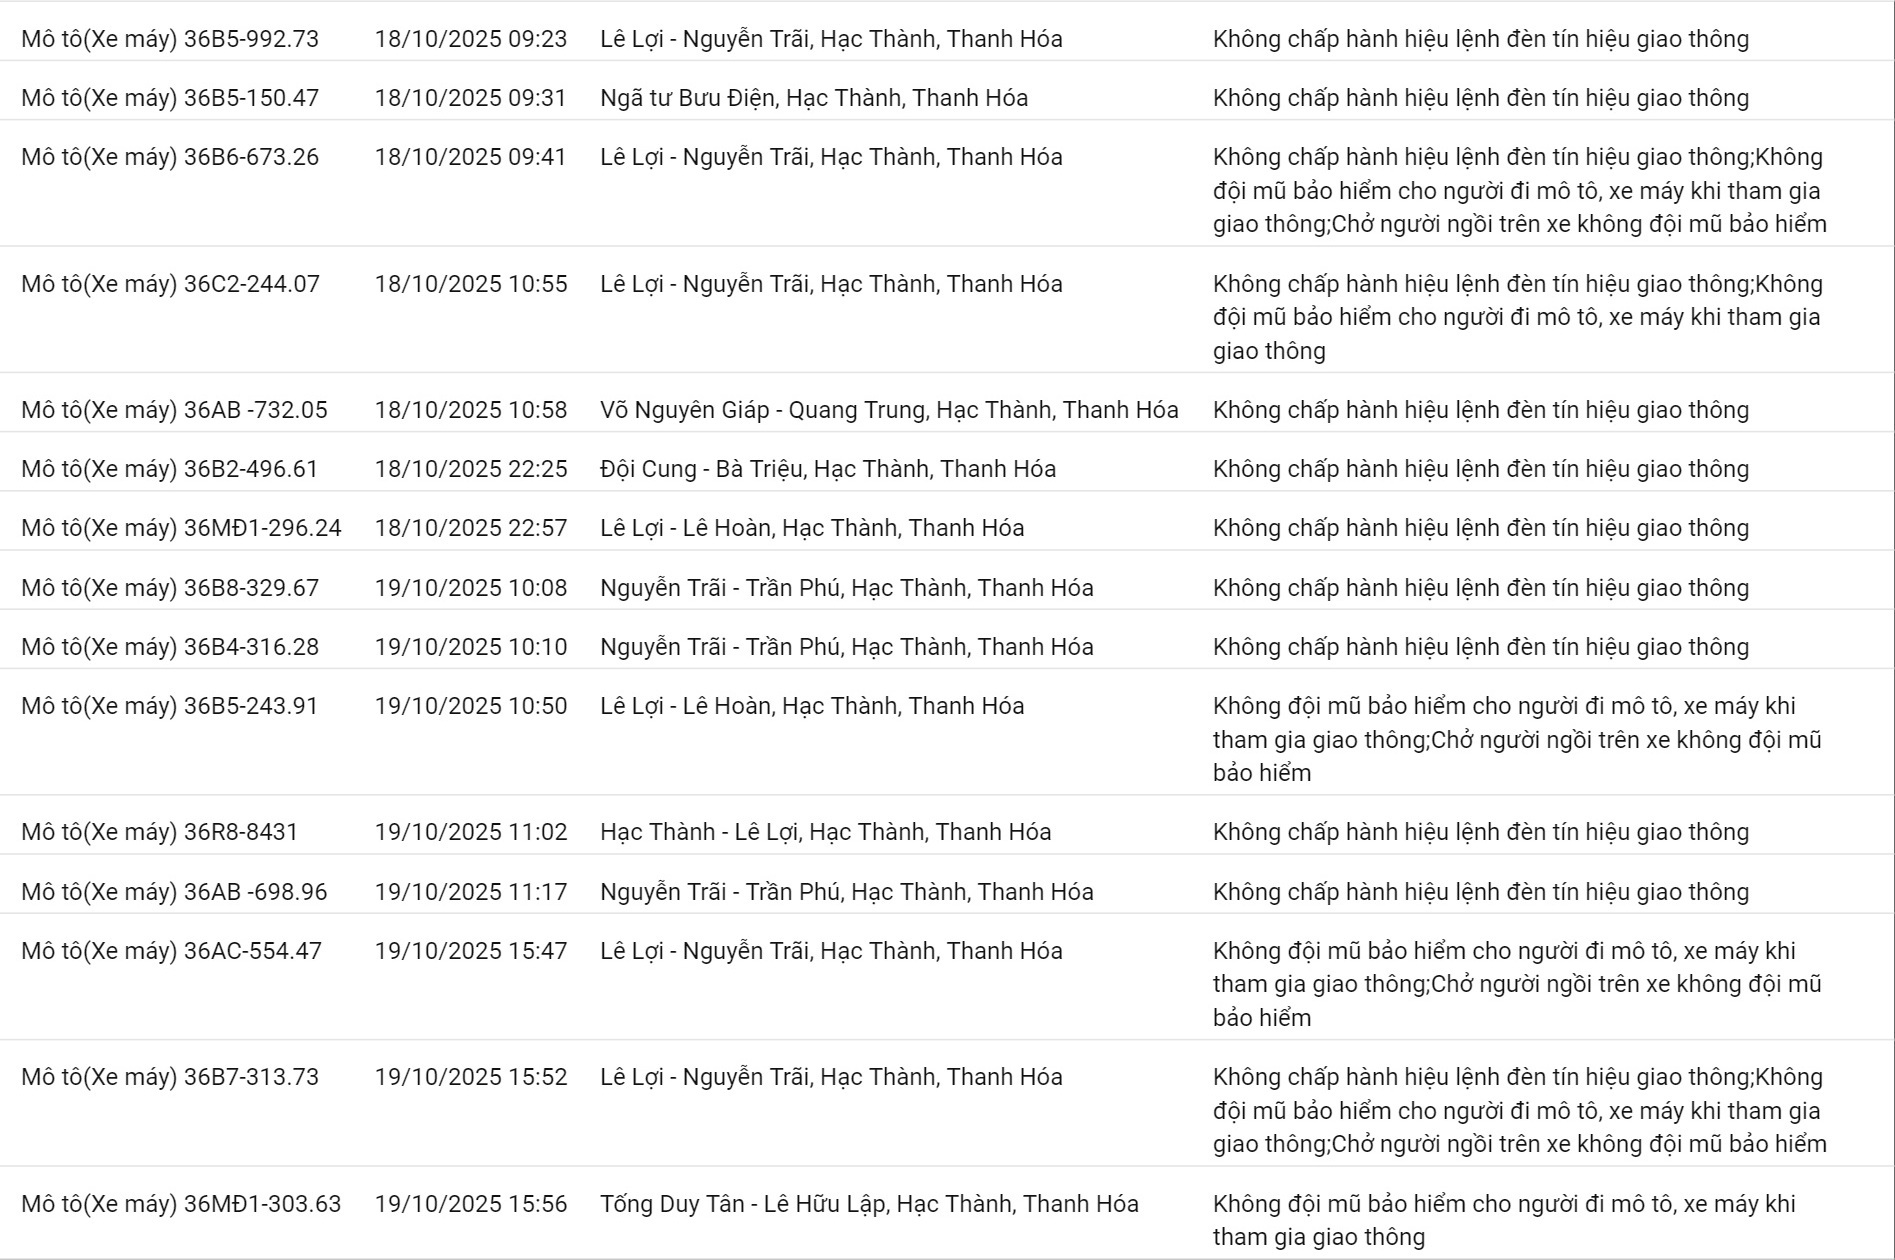This screenshot has width=1895, height=1260.
Task: Click Võ Nguyên Giáp - Quang Trung location
Action: point(889,410)
